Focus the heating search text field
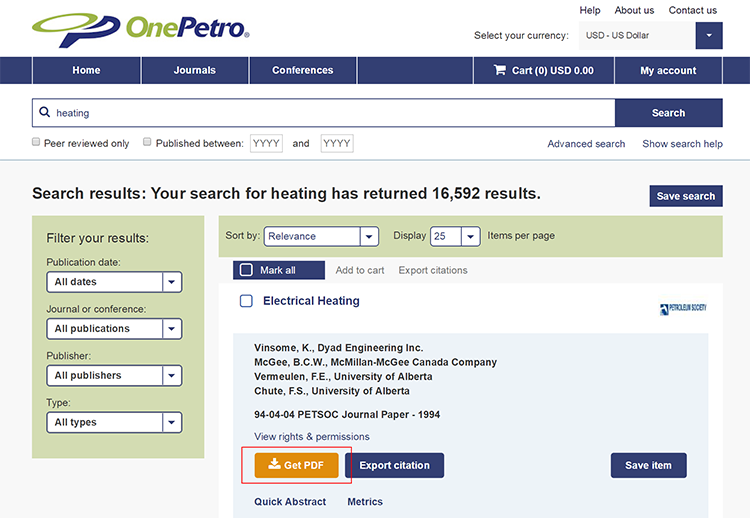This screenshot has width=750, height=518. 324,113
